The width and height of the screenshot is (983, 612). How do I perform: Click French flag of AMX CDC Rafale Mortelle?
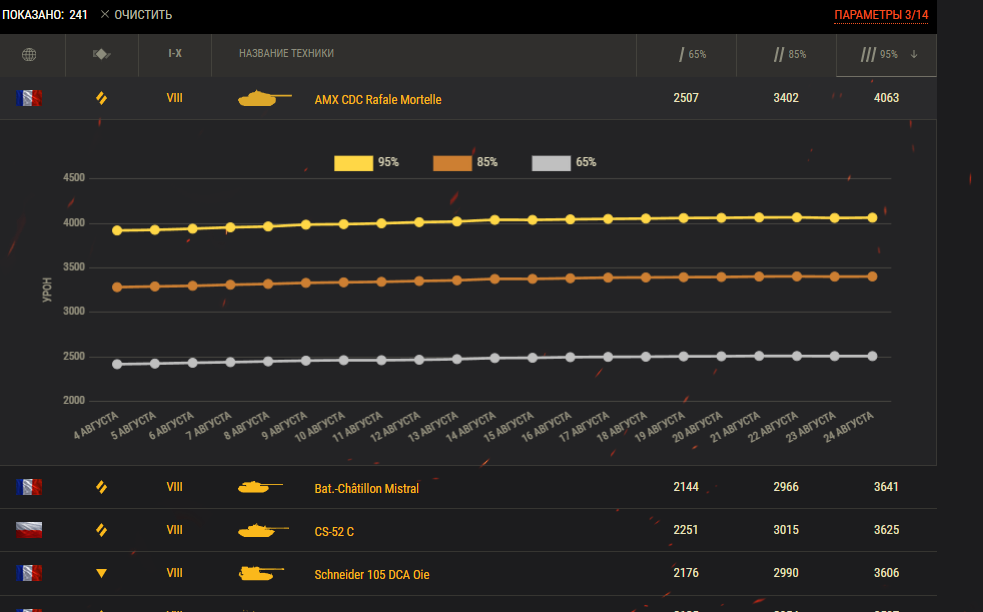click(x=29, y=98)
